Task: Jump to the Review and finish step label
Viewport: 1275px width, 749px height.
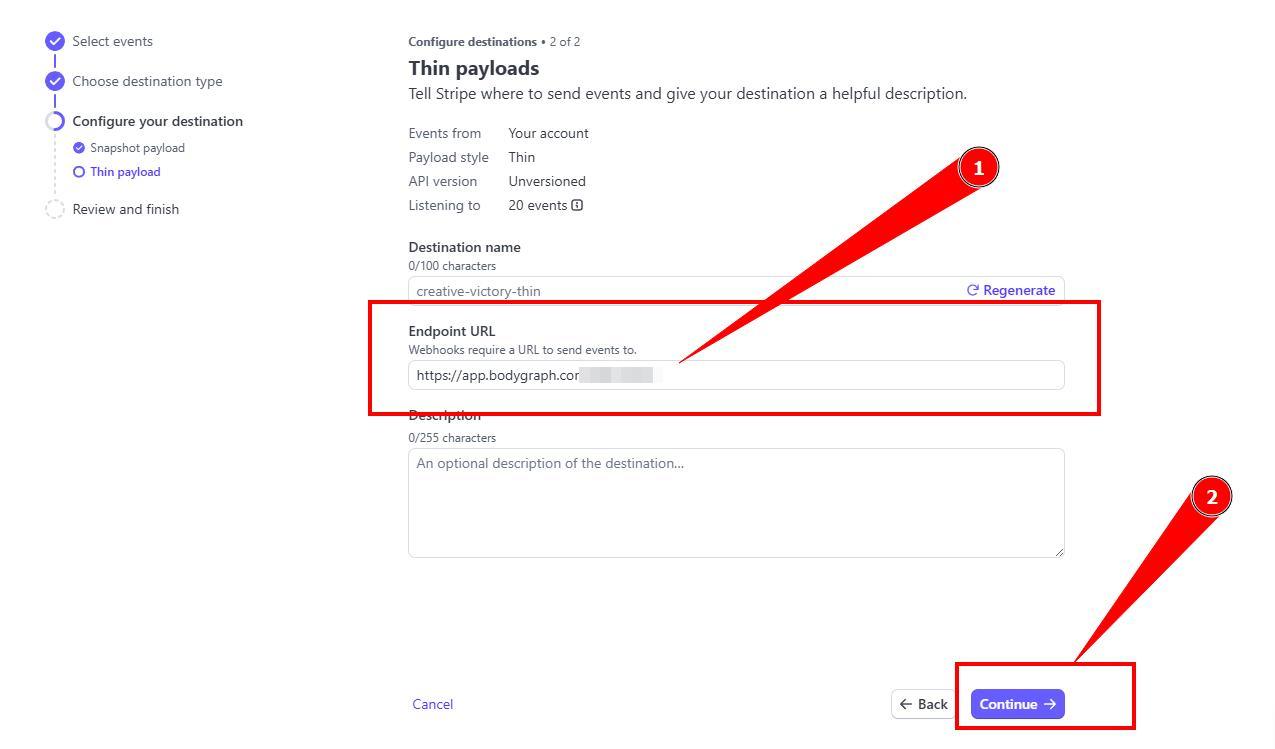Action: pos(126,209)
